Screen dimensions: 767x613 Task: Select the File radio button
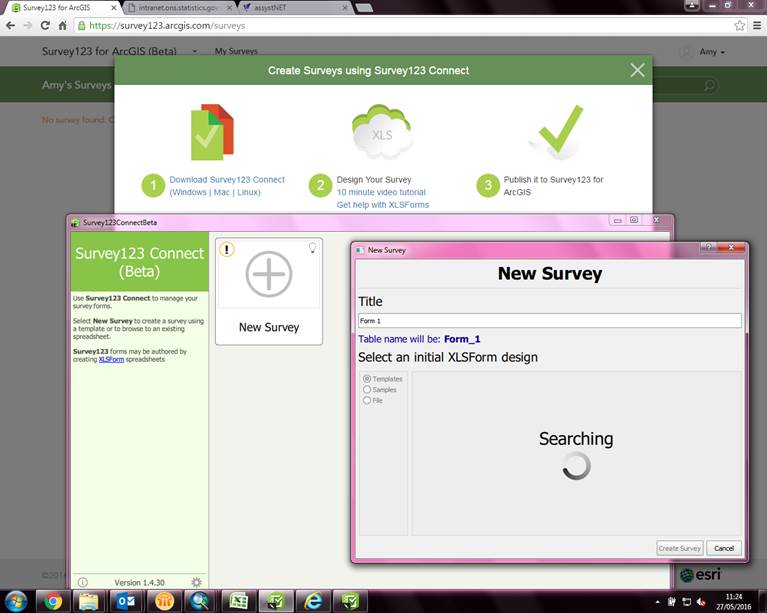[367, 400]
